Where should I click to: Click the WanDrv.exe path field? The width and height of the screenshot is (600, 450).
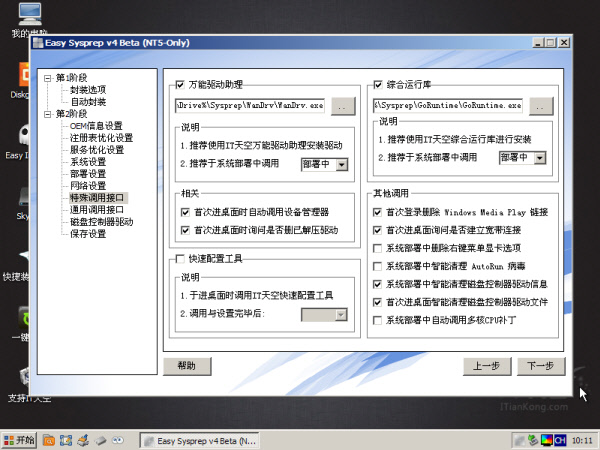pyautogui.click(x=250, y=105)
